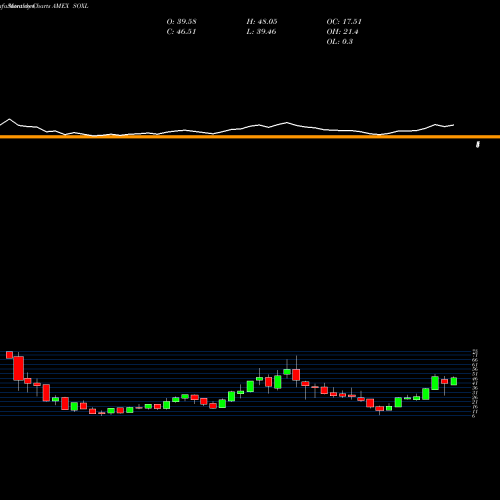
Task: Select the tallest red candle near chart start
Action: tap(19, 368)
